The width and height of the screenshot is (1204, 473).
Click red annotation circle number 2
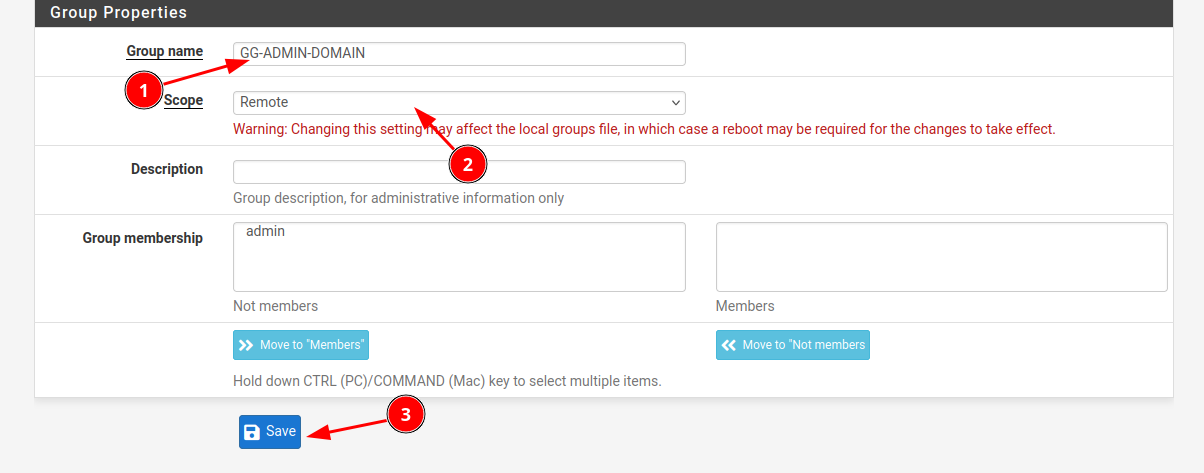(x=467, y=164)
